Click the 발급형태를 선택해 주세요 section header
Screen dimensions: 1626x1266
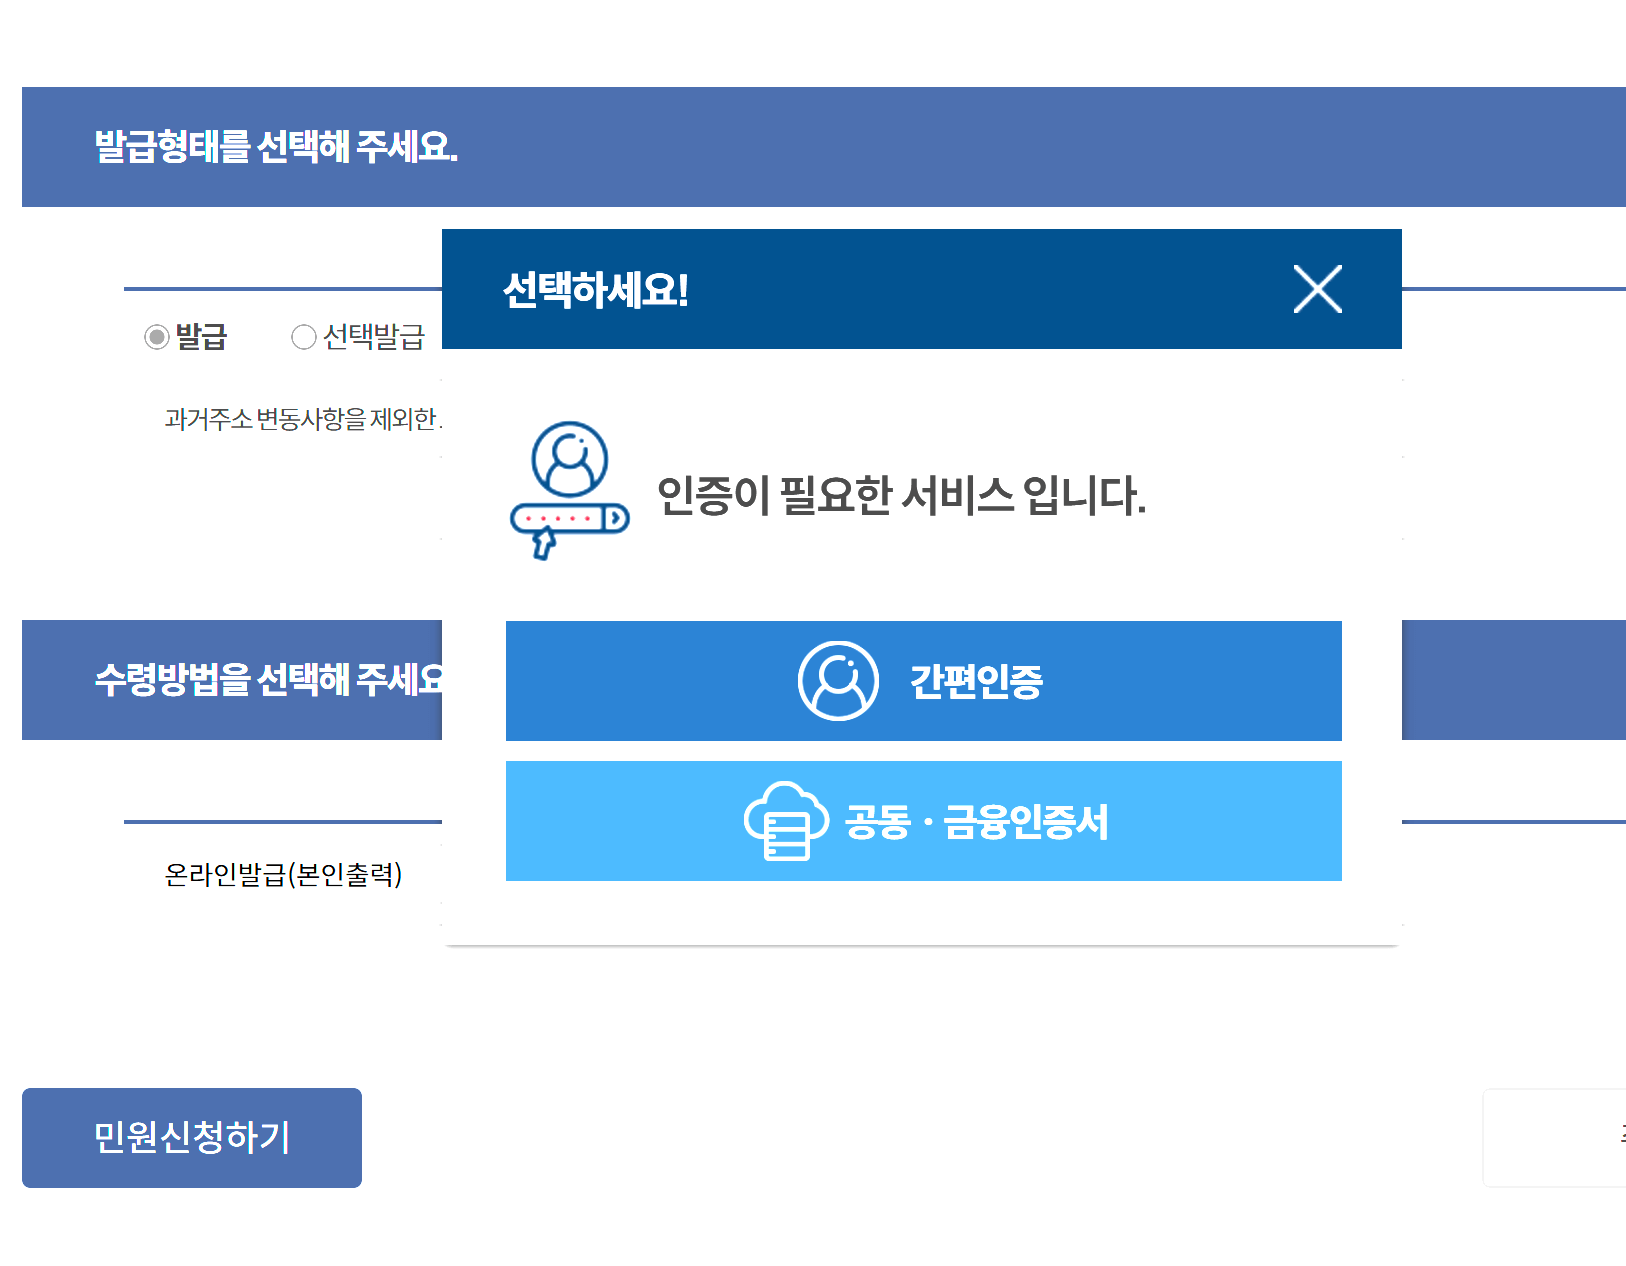274,146
